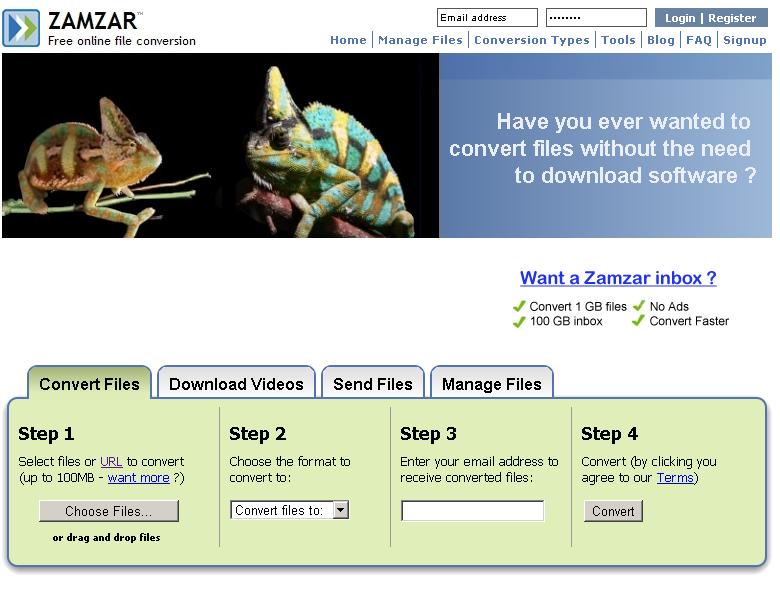
Task: Click the Step 2 heading
Action: click(x=257, y=434)
